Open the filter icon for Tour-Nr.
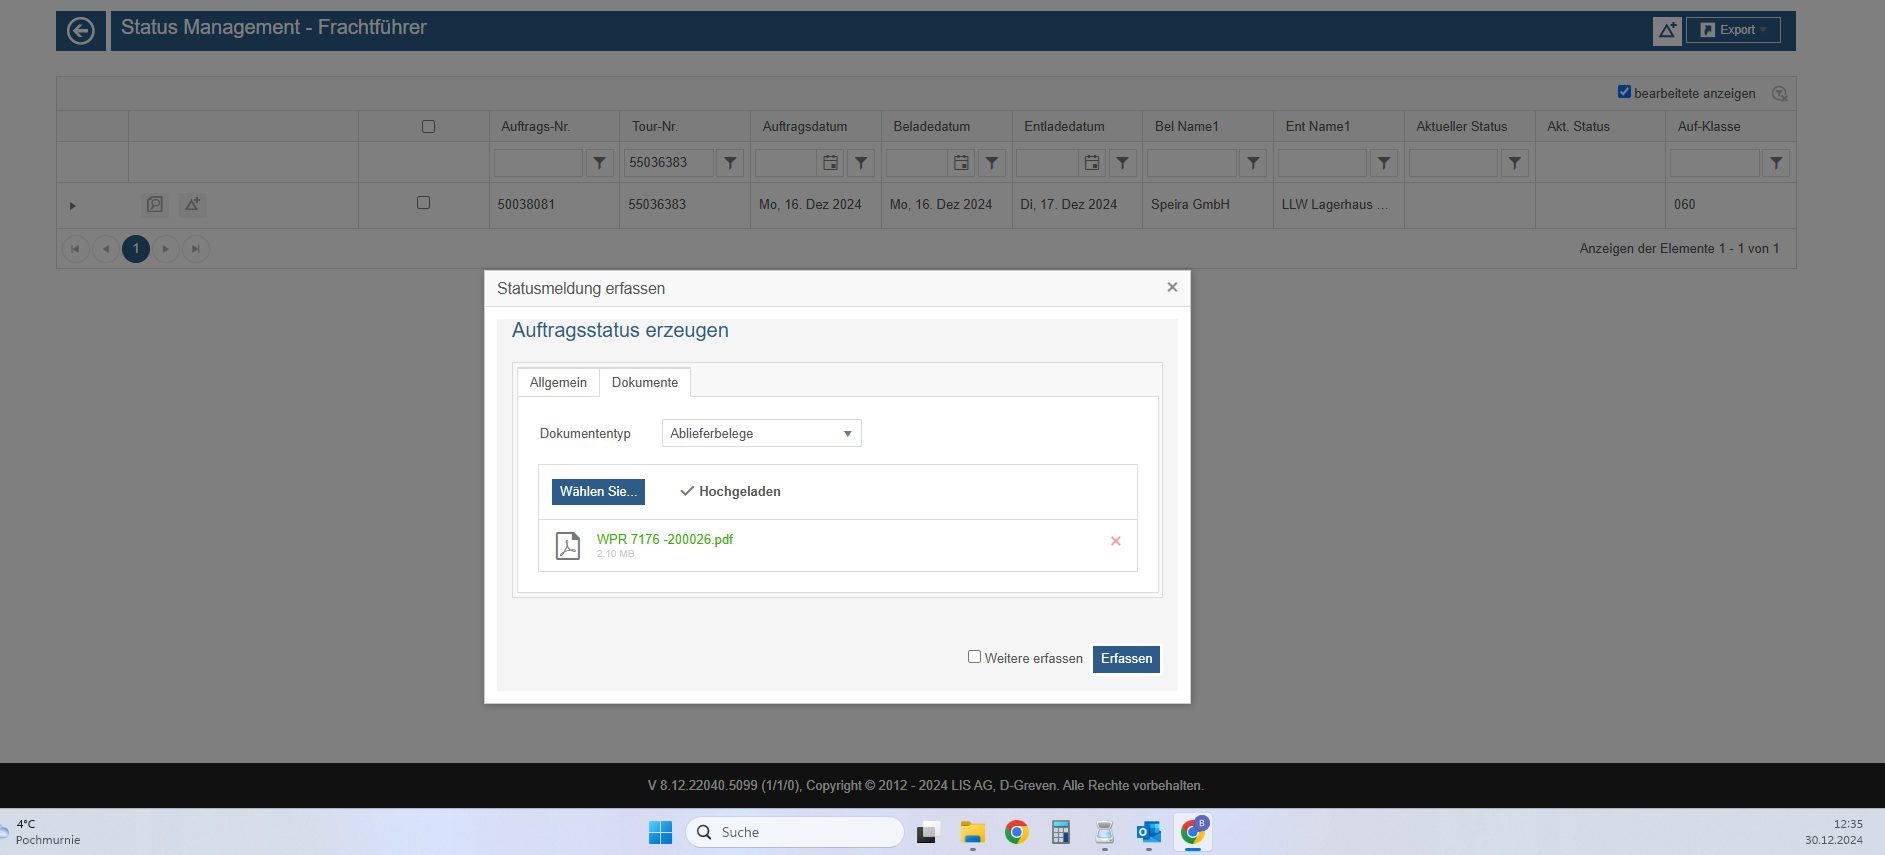The width and height of the screenshot is (1885, 855). [730, 163]
